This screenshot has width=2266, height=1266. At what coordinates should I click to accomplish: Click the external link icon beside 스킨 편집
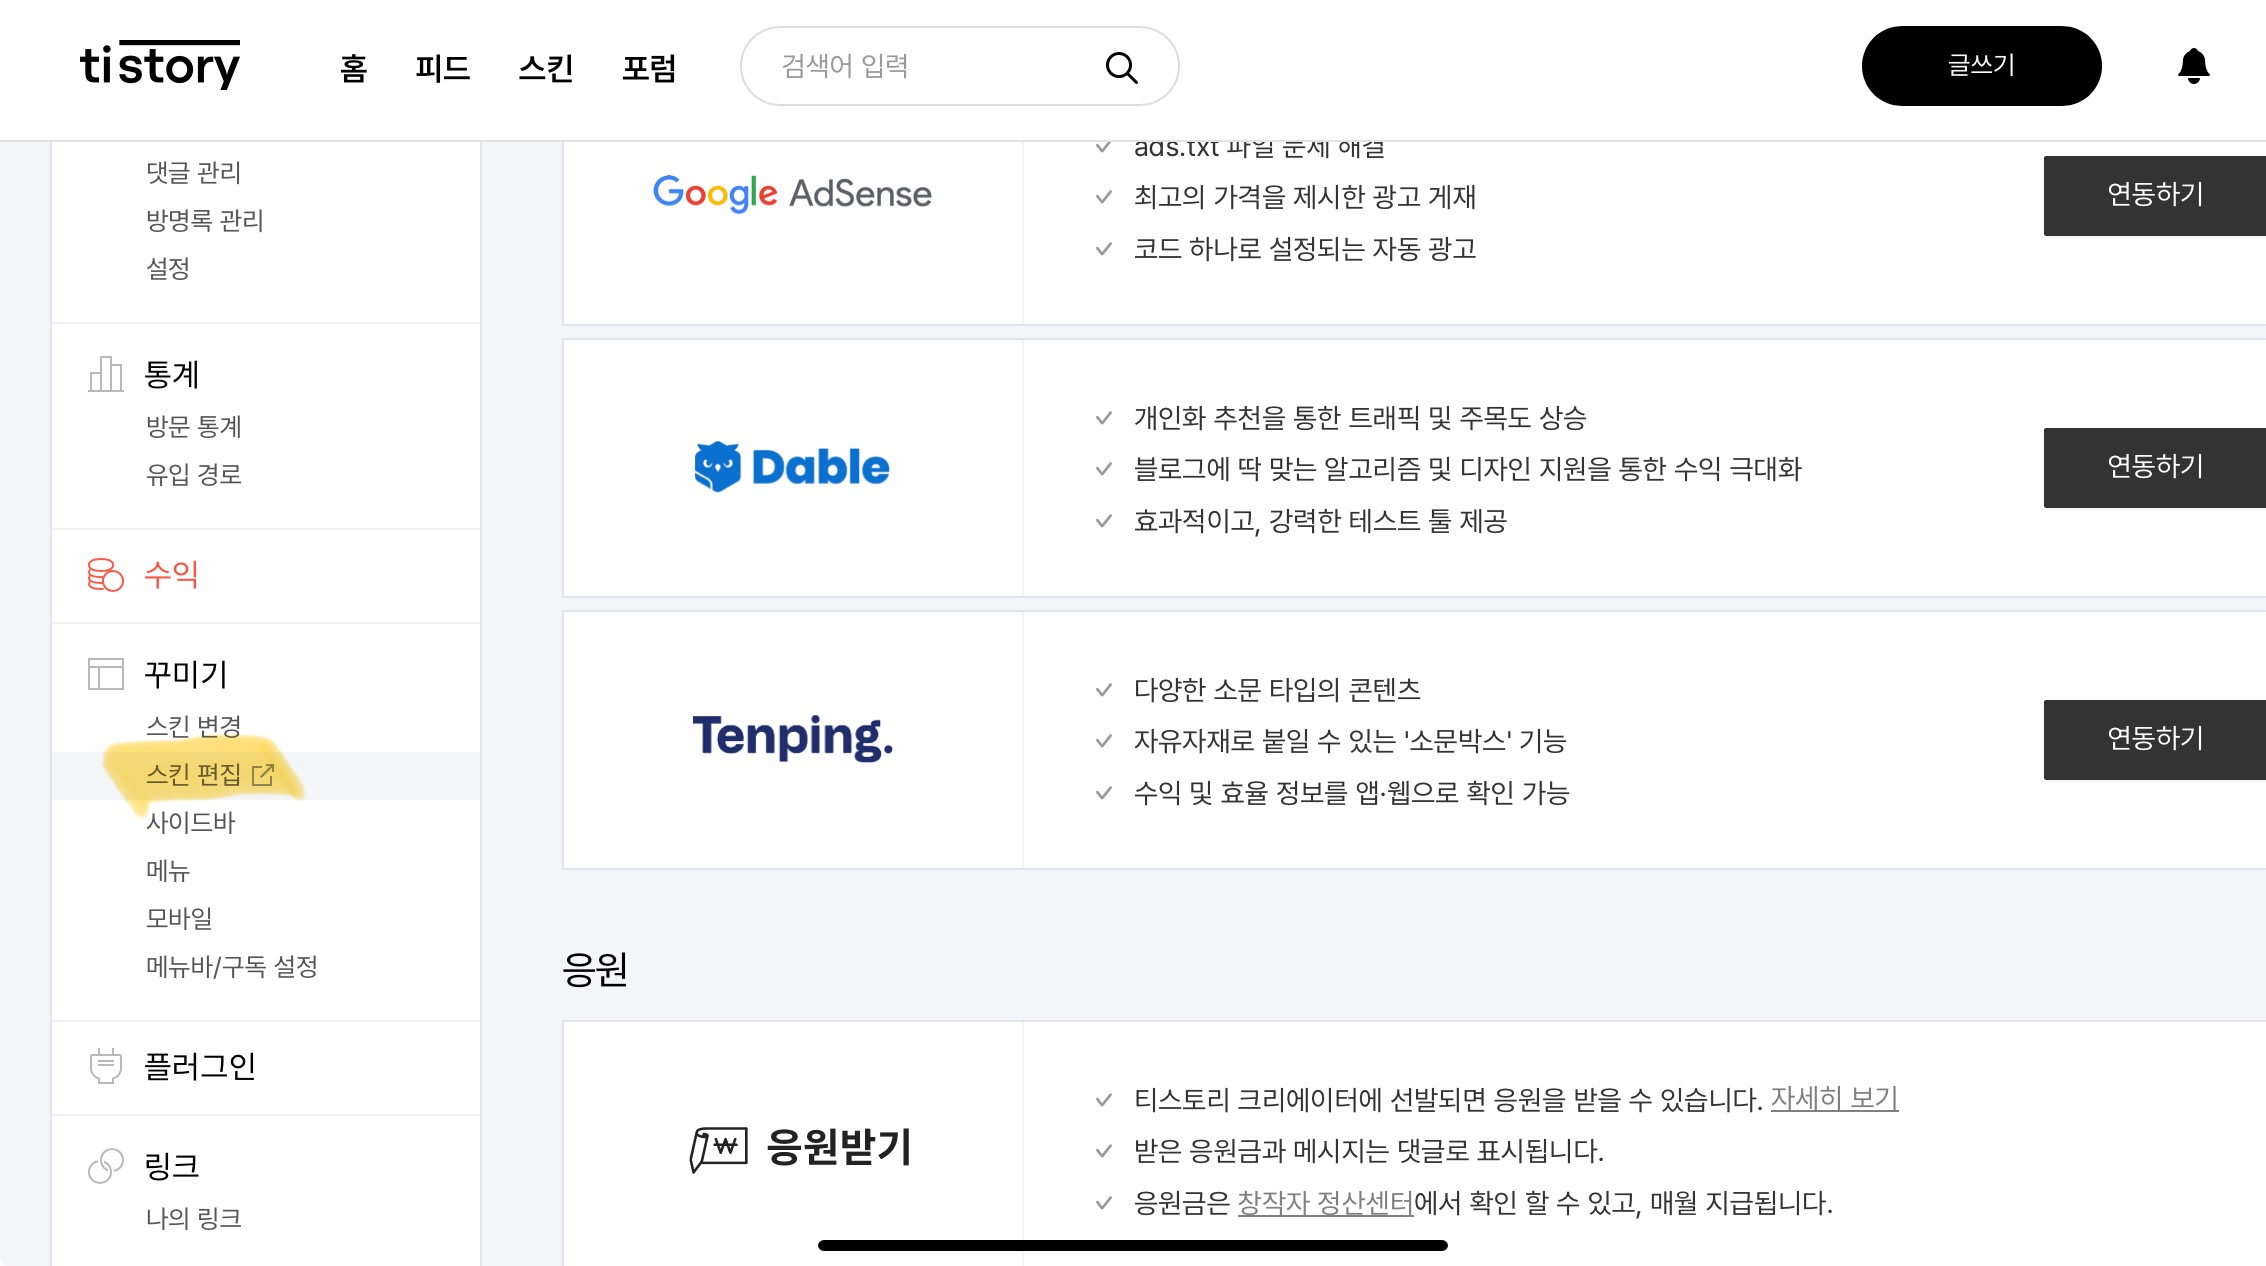pos(263,774)
